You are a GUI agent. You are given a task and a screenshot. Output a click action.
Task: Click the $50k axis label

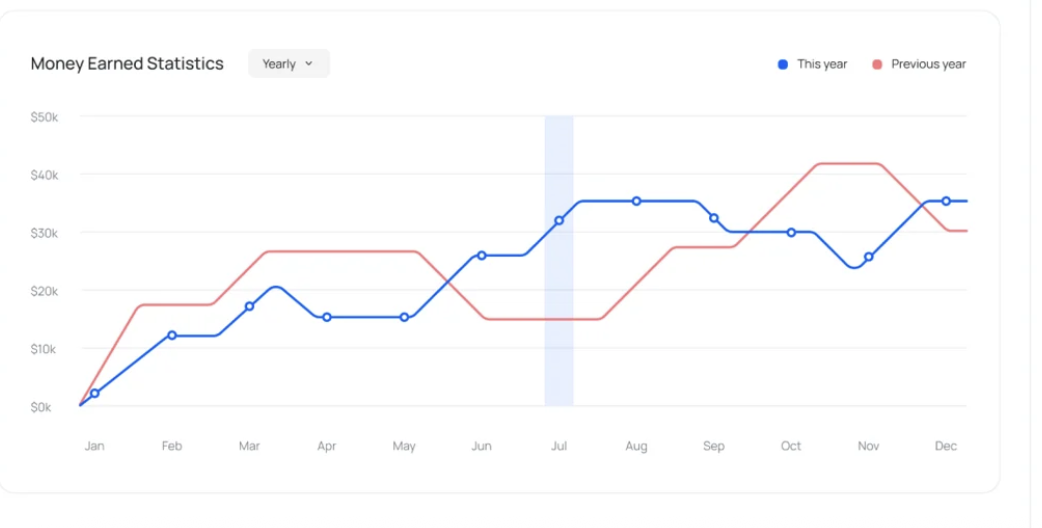pyautogui.click(x=45, y=117)
